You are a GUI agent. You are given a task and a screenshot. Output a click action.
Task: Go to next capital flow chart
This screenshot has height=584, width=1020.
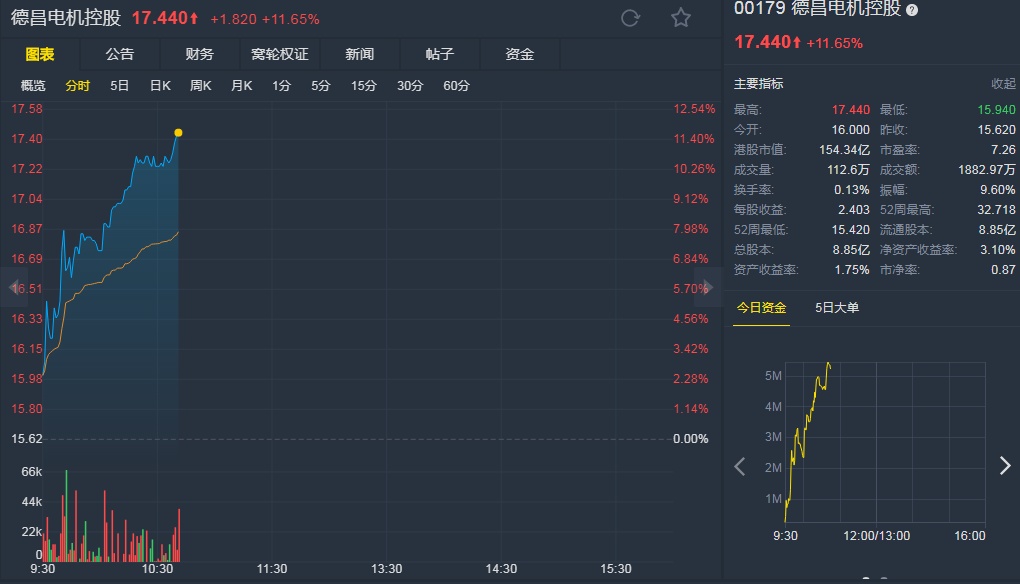[x=1005, y=465]
